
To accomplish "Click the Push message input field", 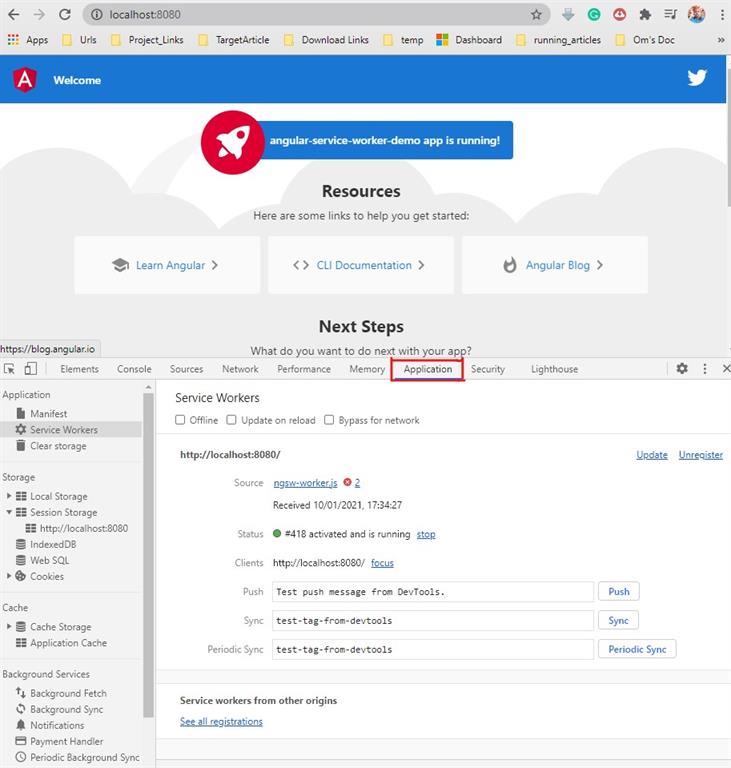I will point(433,592).
